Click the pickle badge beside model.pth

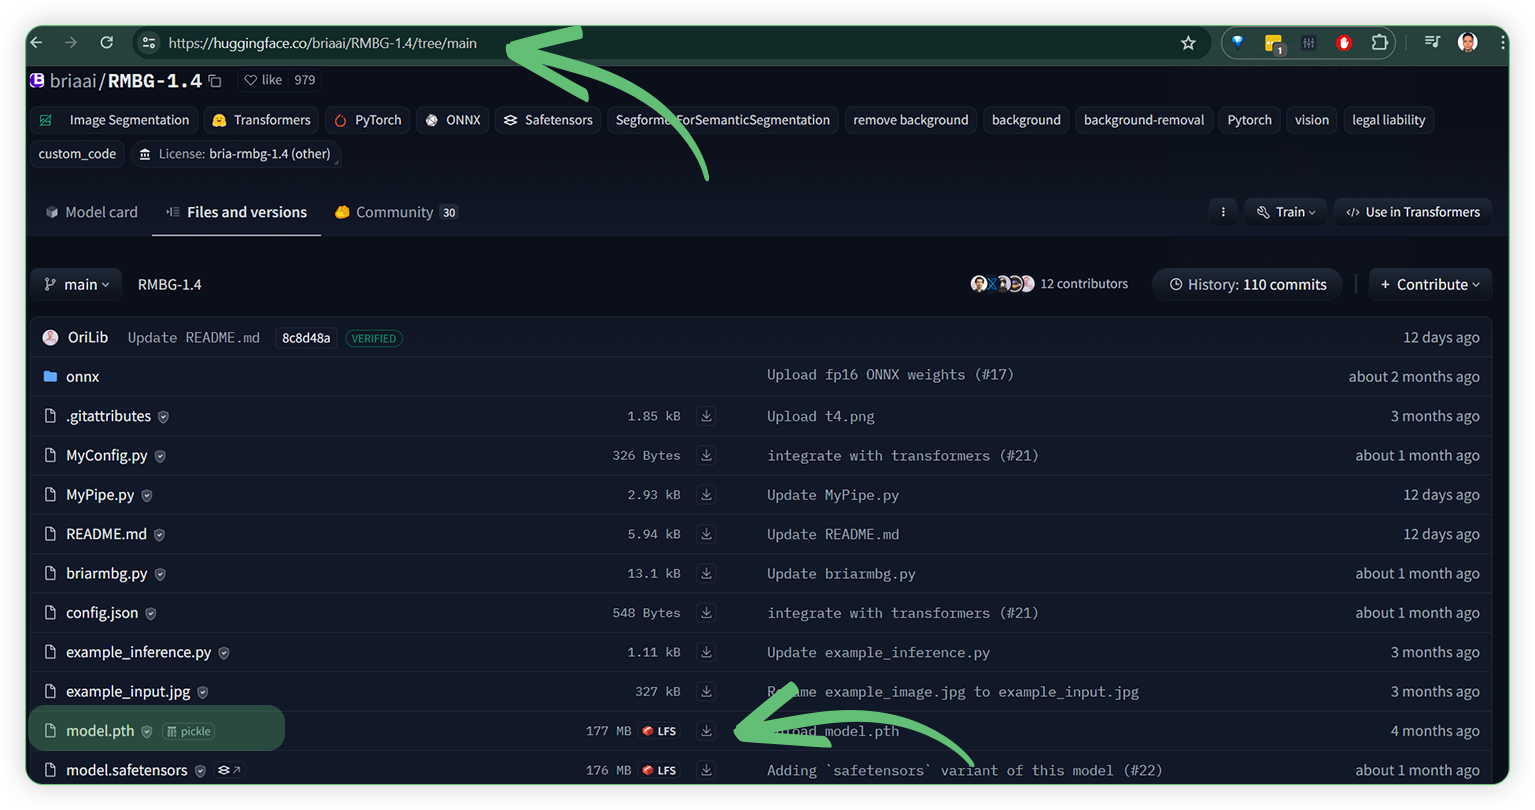[x=189, y=731]
